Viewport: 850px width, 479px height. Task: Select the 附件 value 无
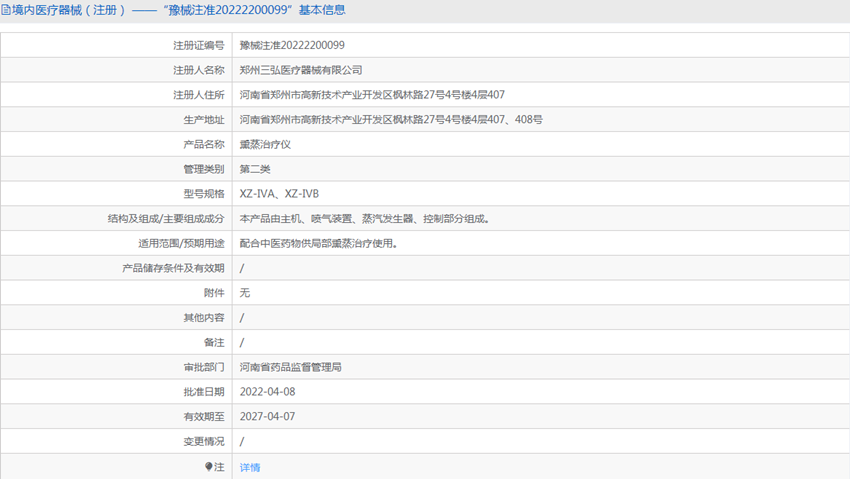click(x=244, y=293)
